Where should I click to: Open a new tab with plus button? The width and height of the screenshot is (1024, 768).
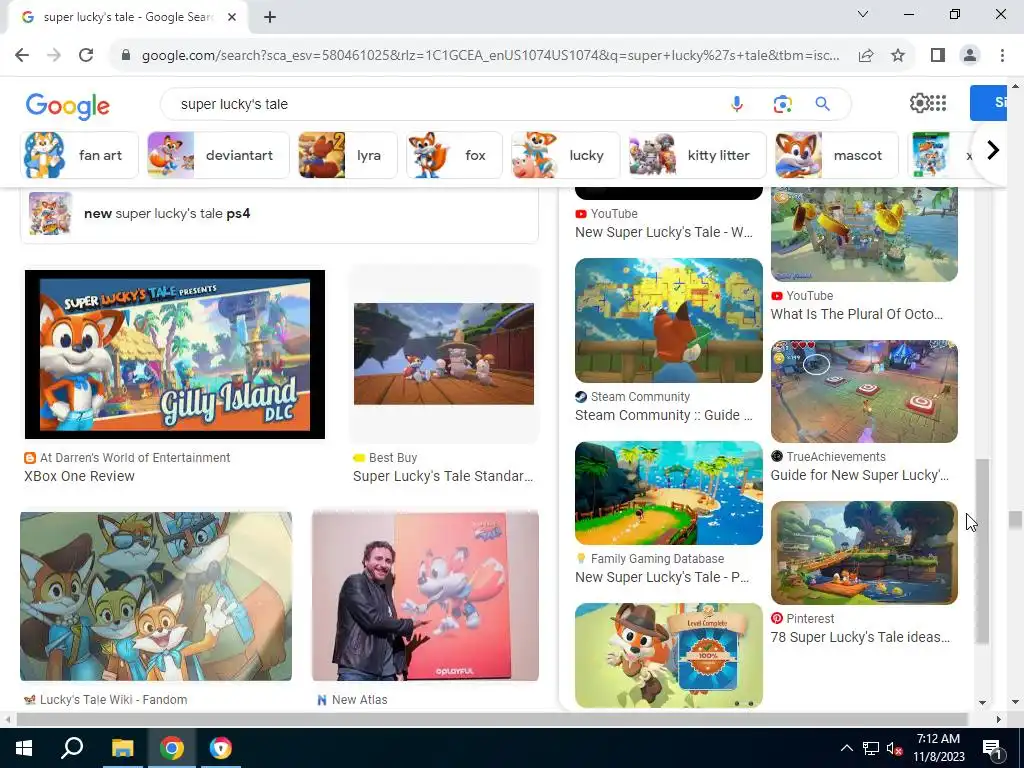click(270, 17)
